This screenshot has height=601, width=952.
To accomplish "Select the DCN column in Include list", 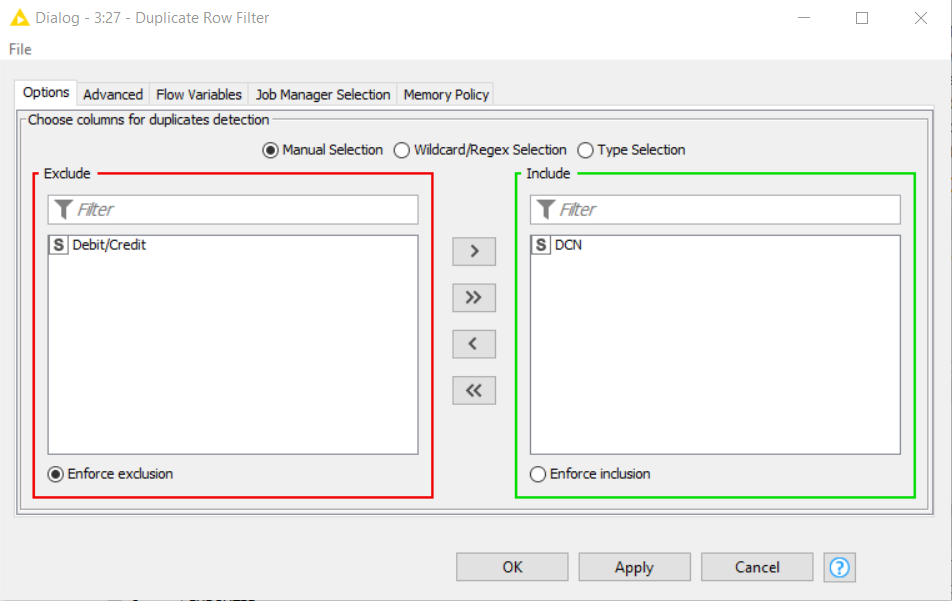I will [x=568, y=245].
